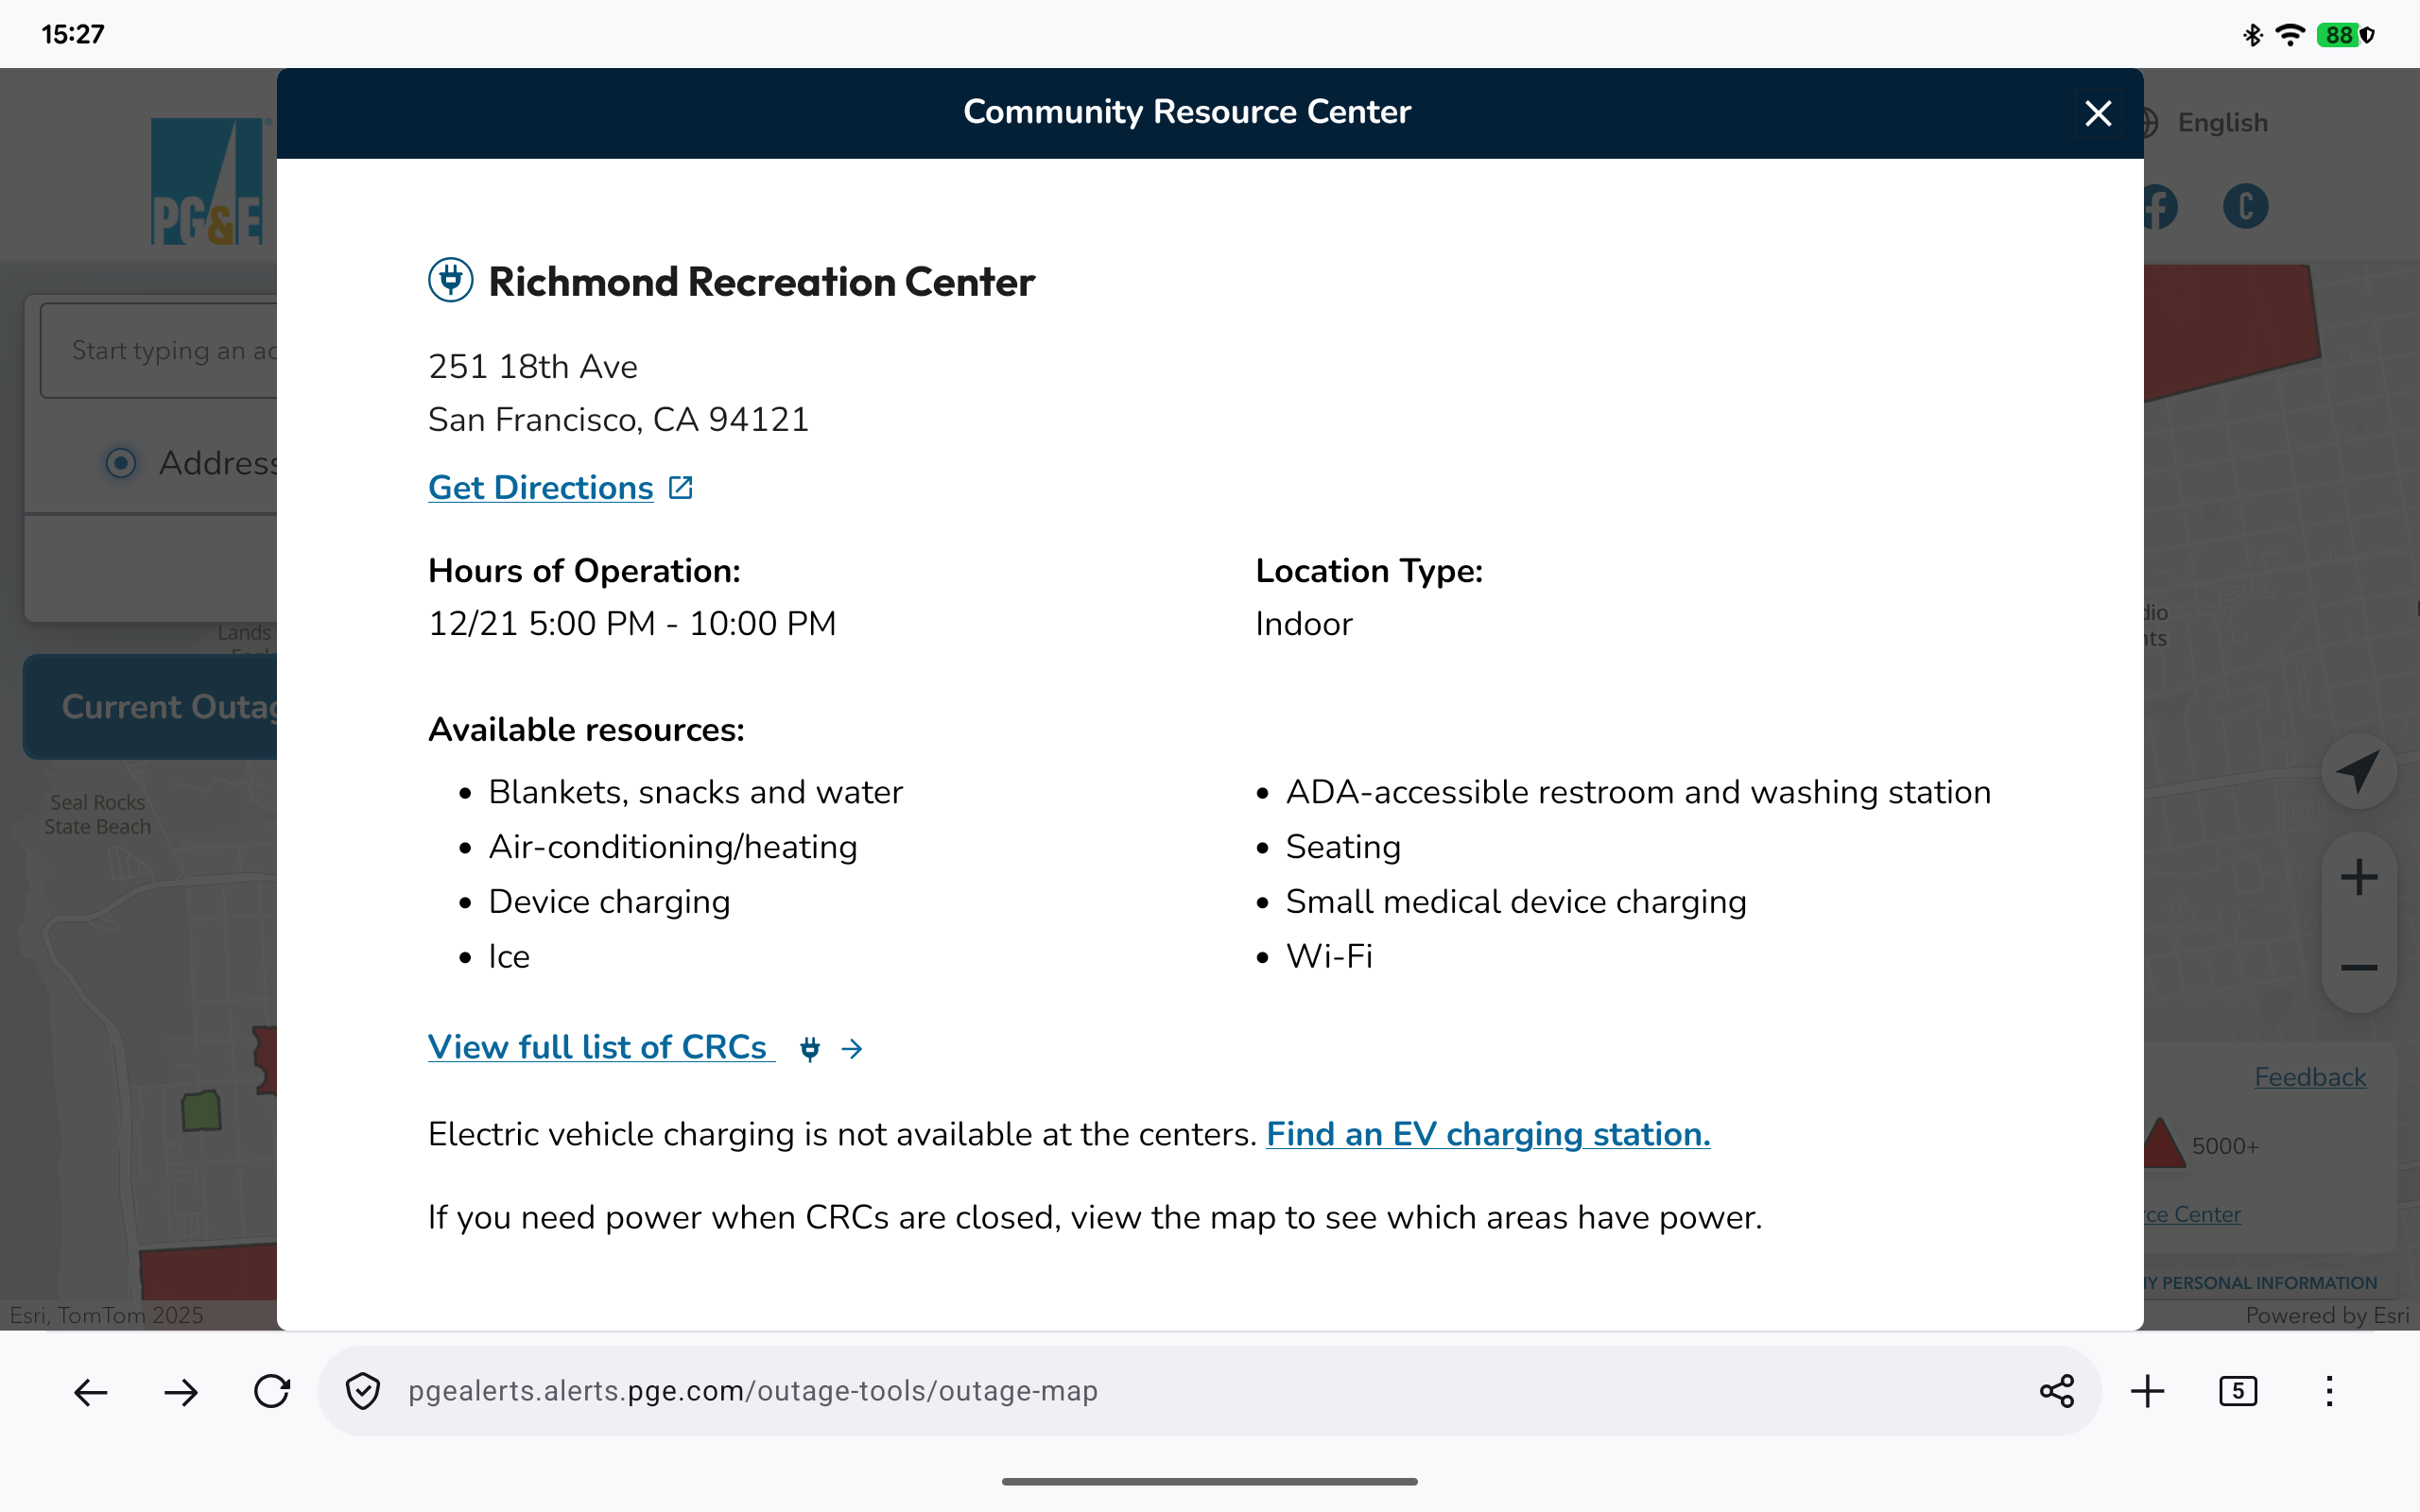Screen dimensions: 2420x1512
Task: Open a new browser tab
Action: 2147,1391
